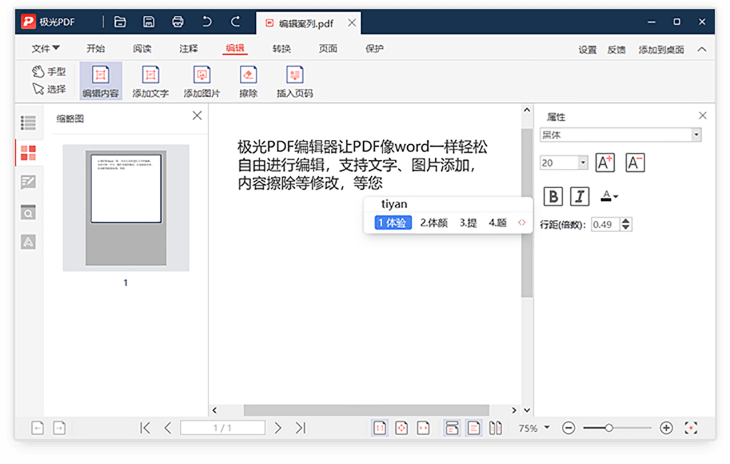
Task: Redo the last action
Action: click(236, 22)
